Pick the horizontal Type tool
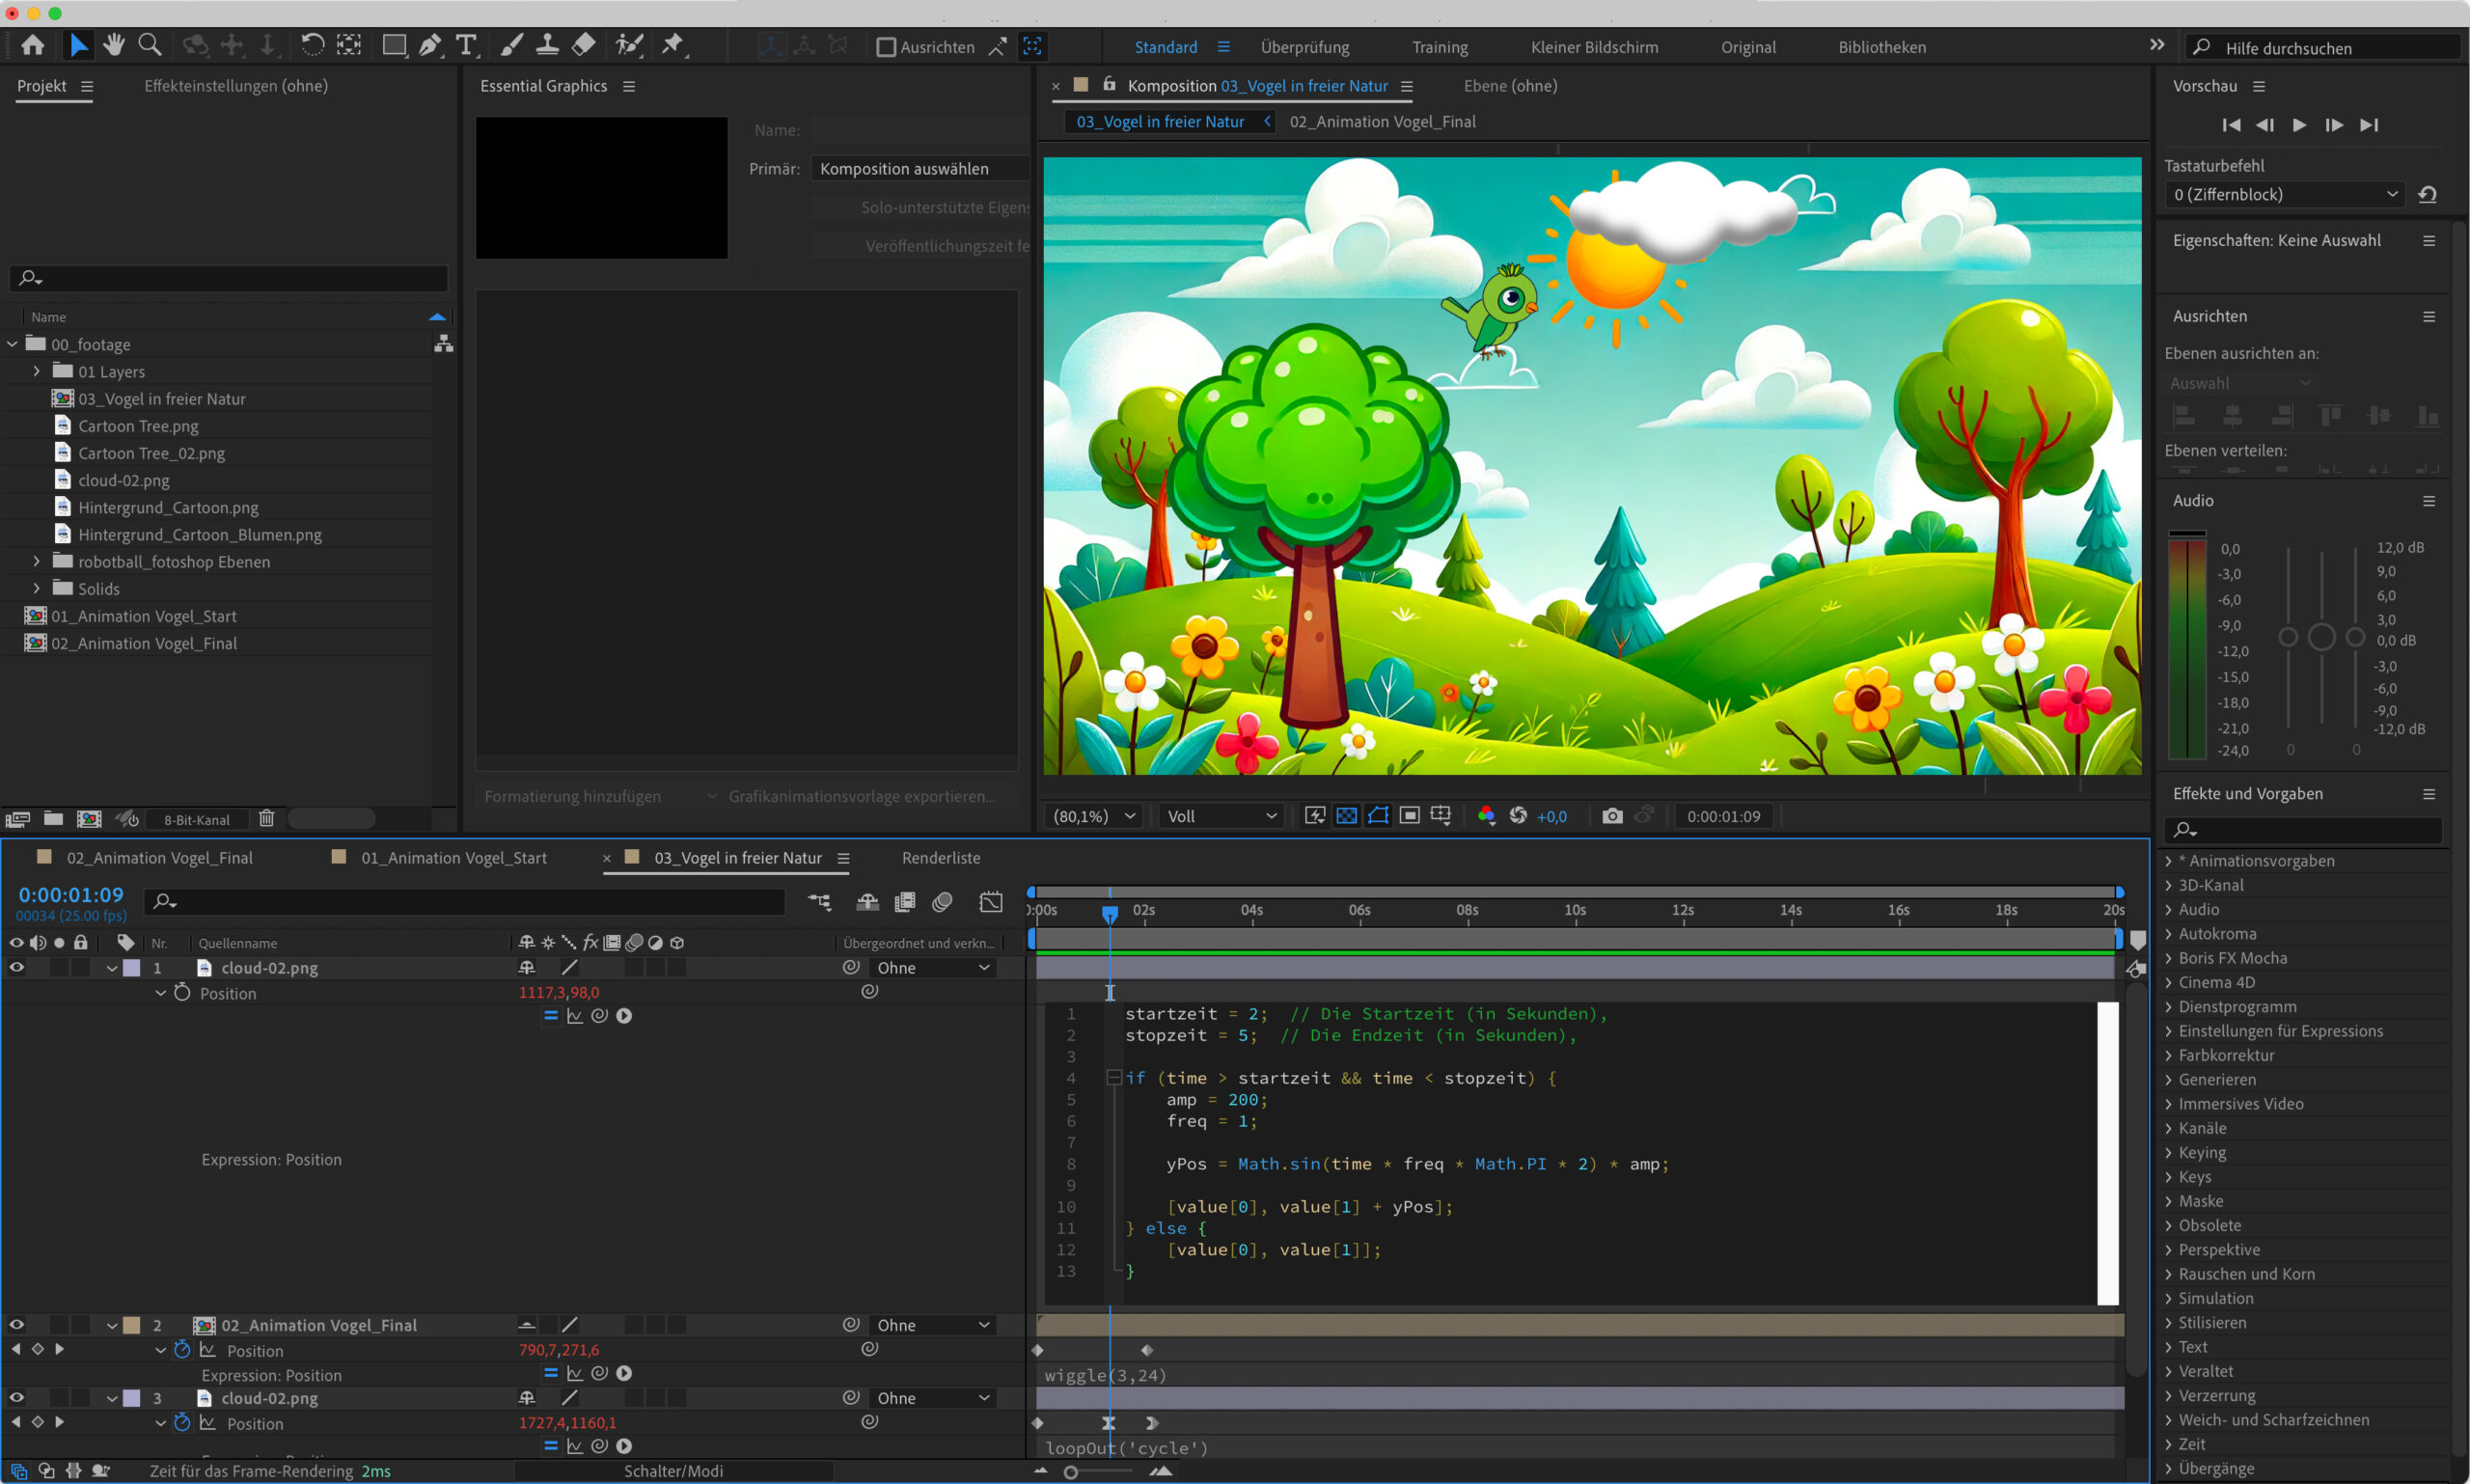This screenshot has width=2470, height=1484. point(466,45)
